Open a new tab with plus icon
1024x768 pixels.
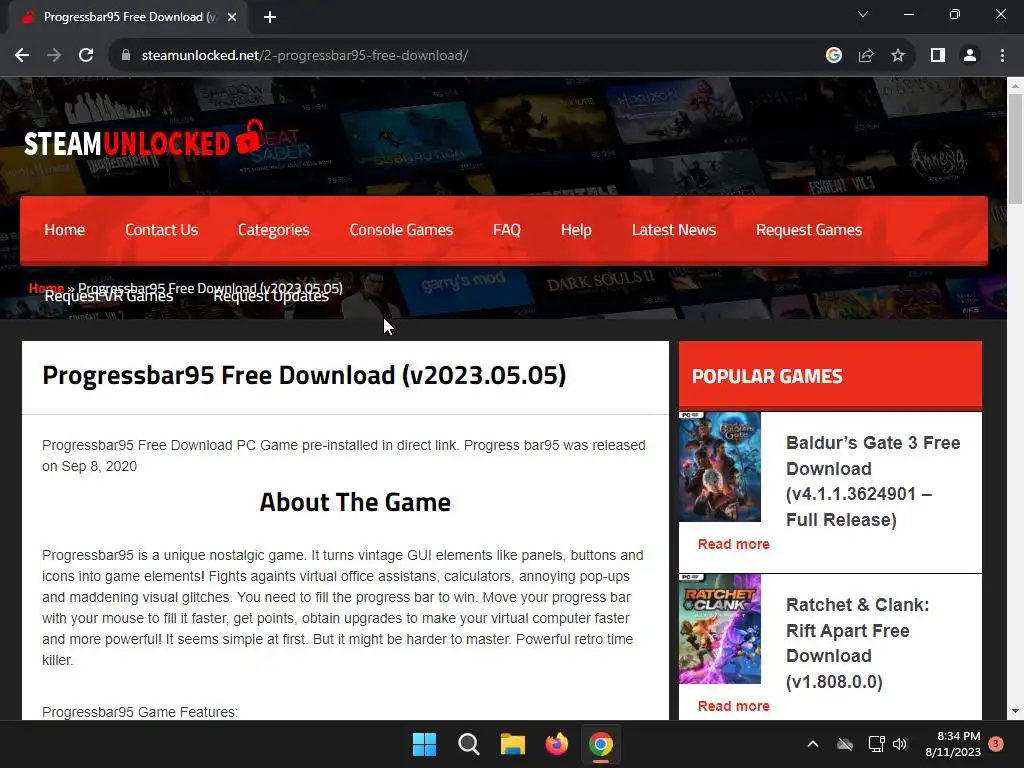point(270,17)
